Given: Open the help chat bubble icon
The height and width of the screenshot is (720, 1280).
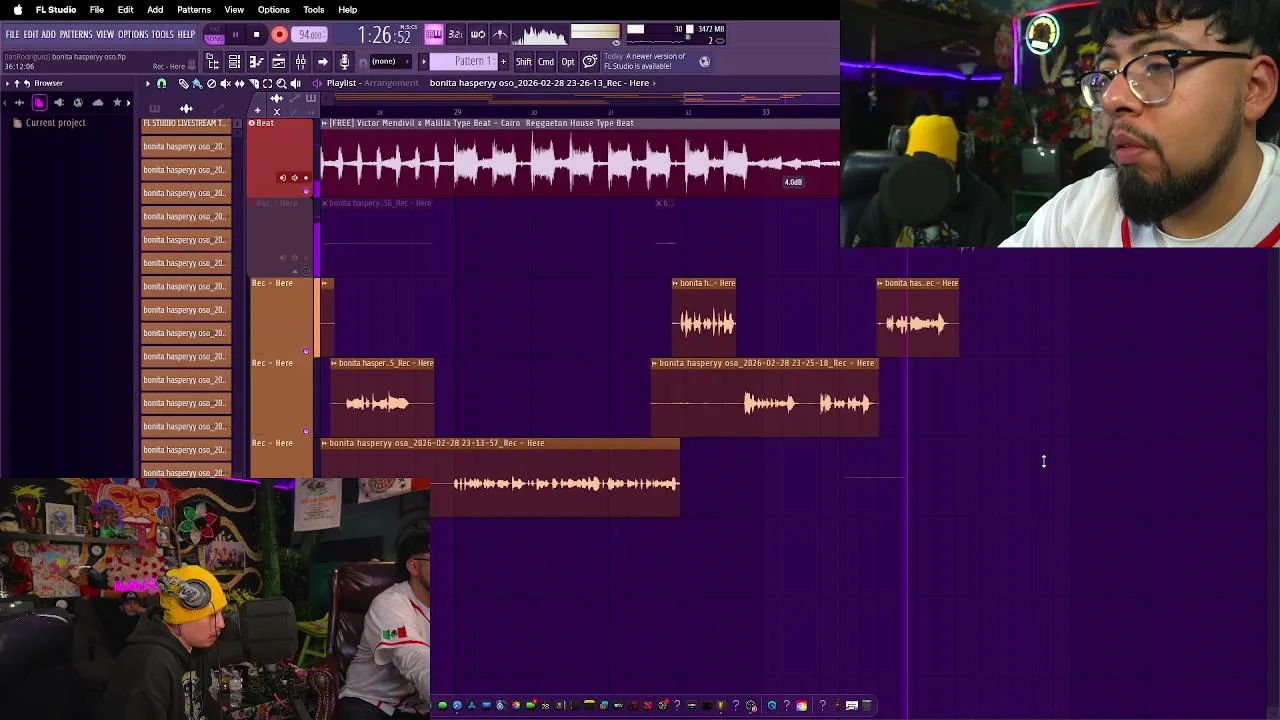Looking at the screenshot, I should pos(590,62).
